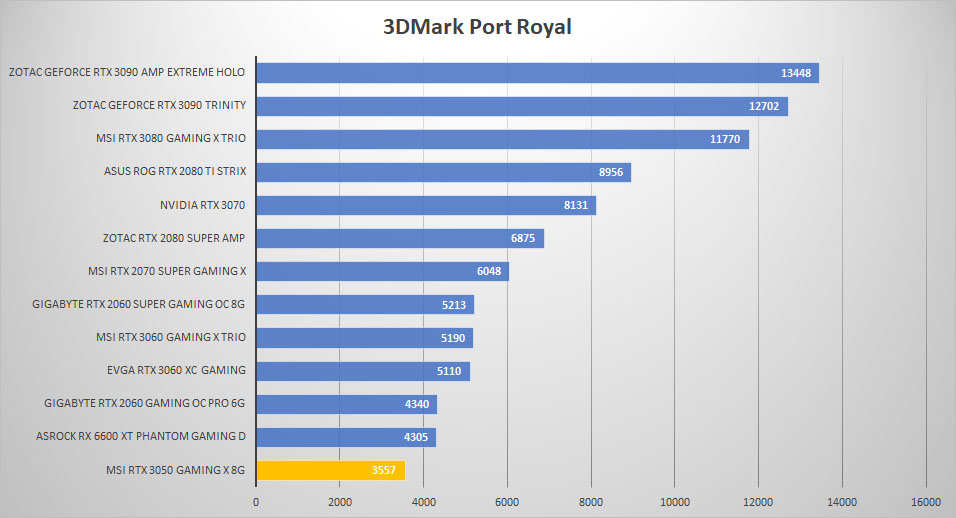Click the axis label 0

(x=256, y=502)
